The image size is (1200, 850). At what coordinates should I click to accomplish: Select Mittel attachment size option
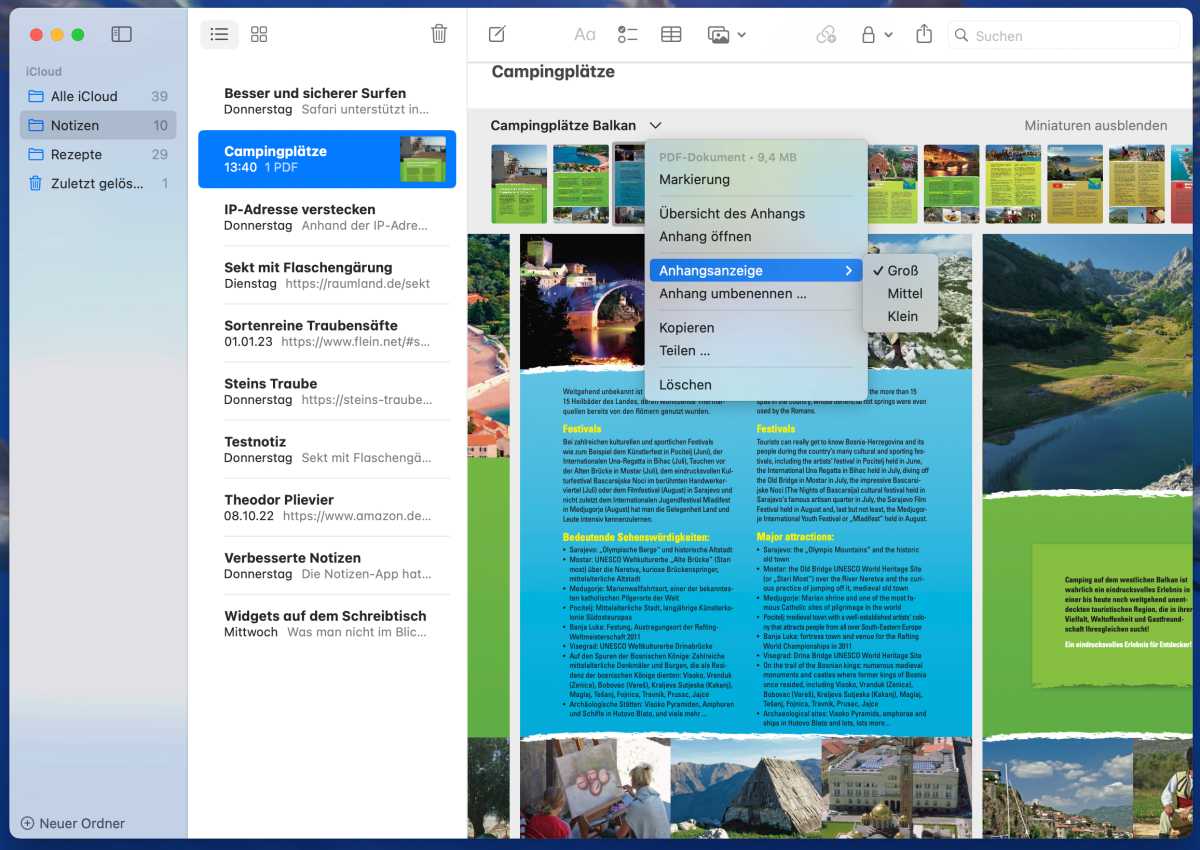pos(901,294)
